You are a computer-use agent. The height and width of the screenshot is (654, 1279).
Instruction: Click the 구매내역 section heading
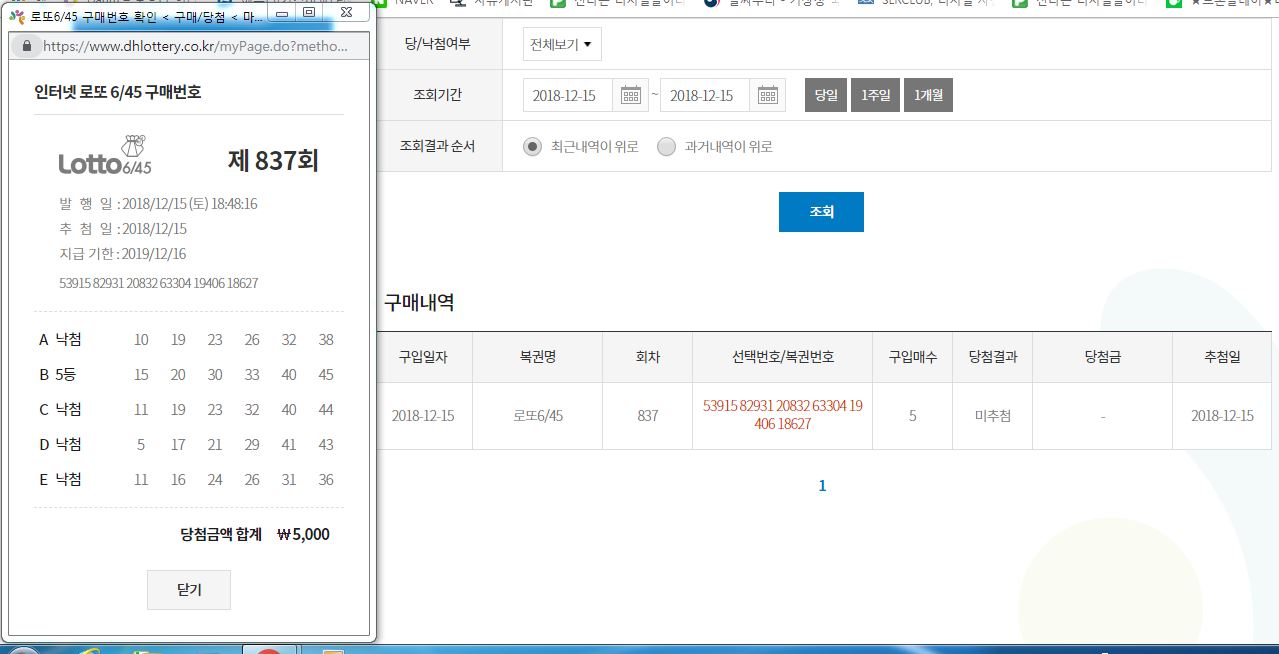[419, 303]
